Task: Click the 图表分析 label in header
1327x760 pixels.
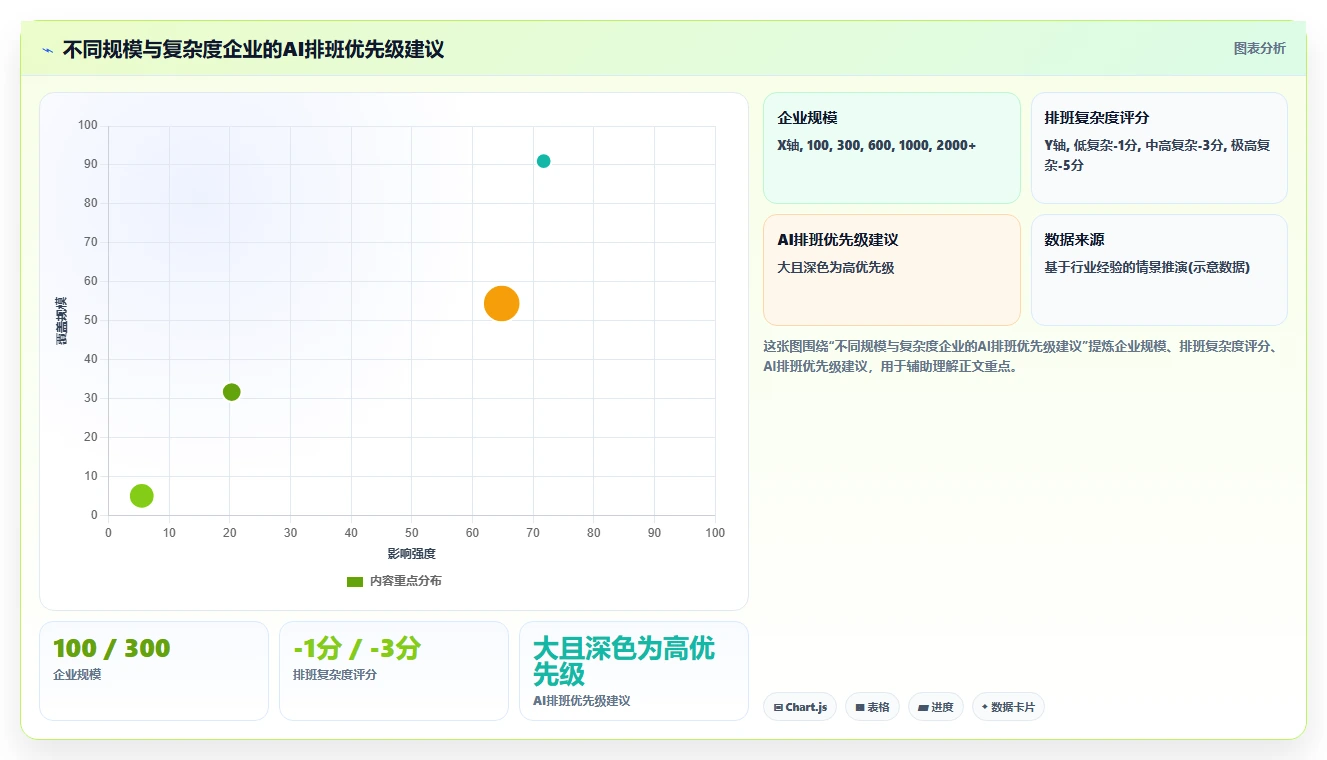Action: (1259, 48)
